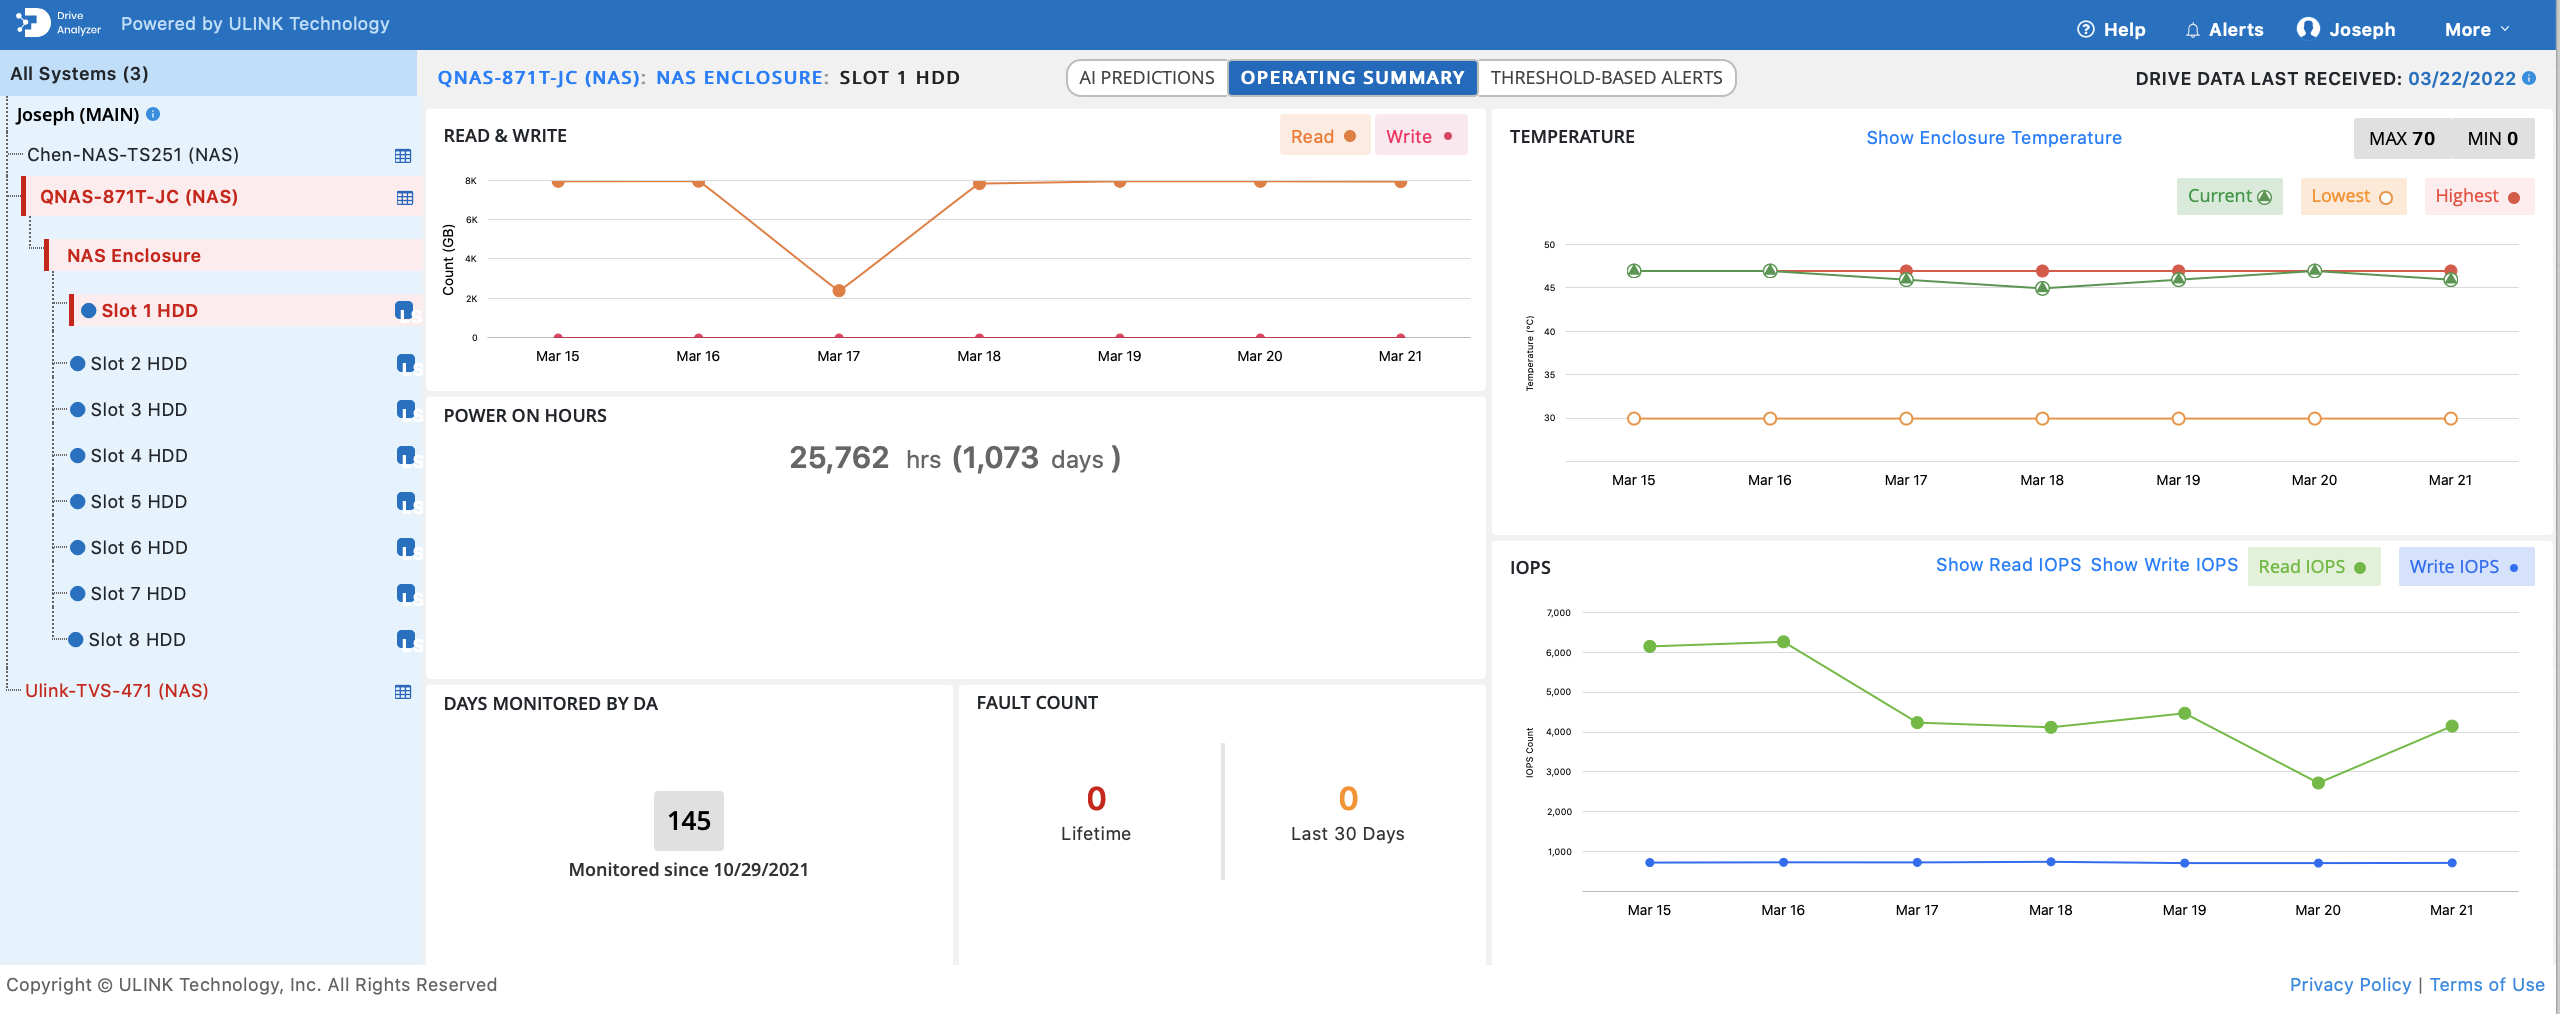Screen dimensions: 2560x1014
Task: Click drive icon beside Slot 5 HDD
Action: point(405,501)
